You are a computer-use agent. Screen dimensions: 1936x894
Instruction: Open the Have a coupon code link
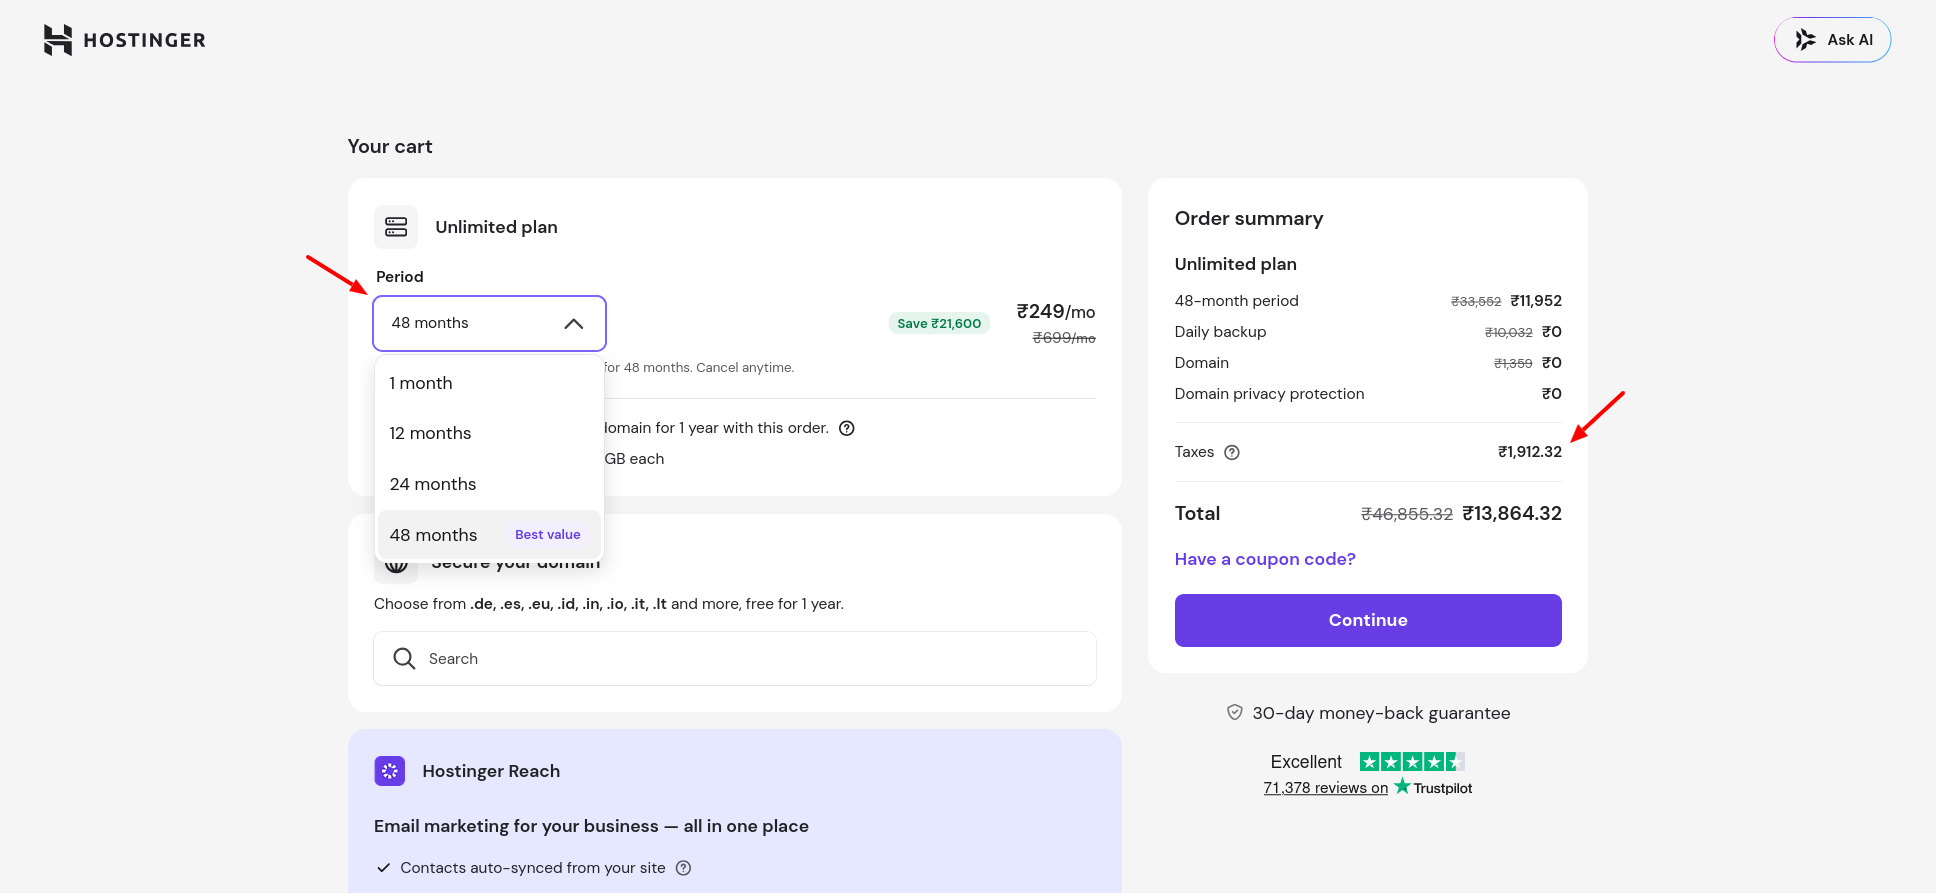pyautogui.click(x=1265, y=559)
